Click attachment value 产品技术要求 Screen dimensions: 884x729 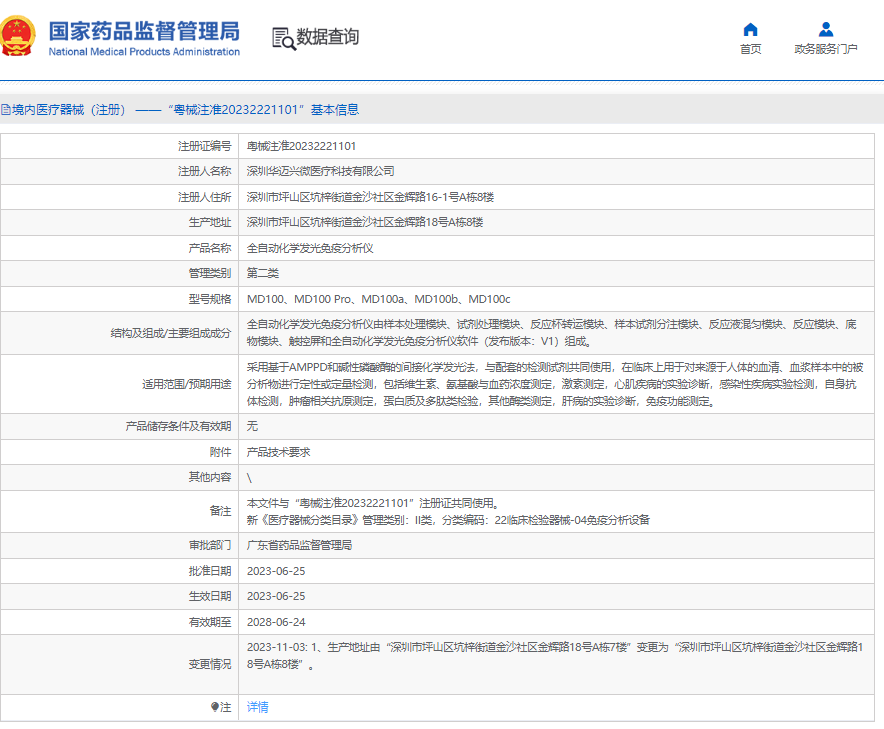click(279, 452)
